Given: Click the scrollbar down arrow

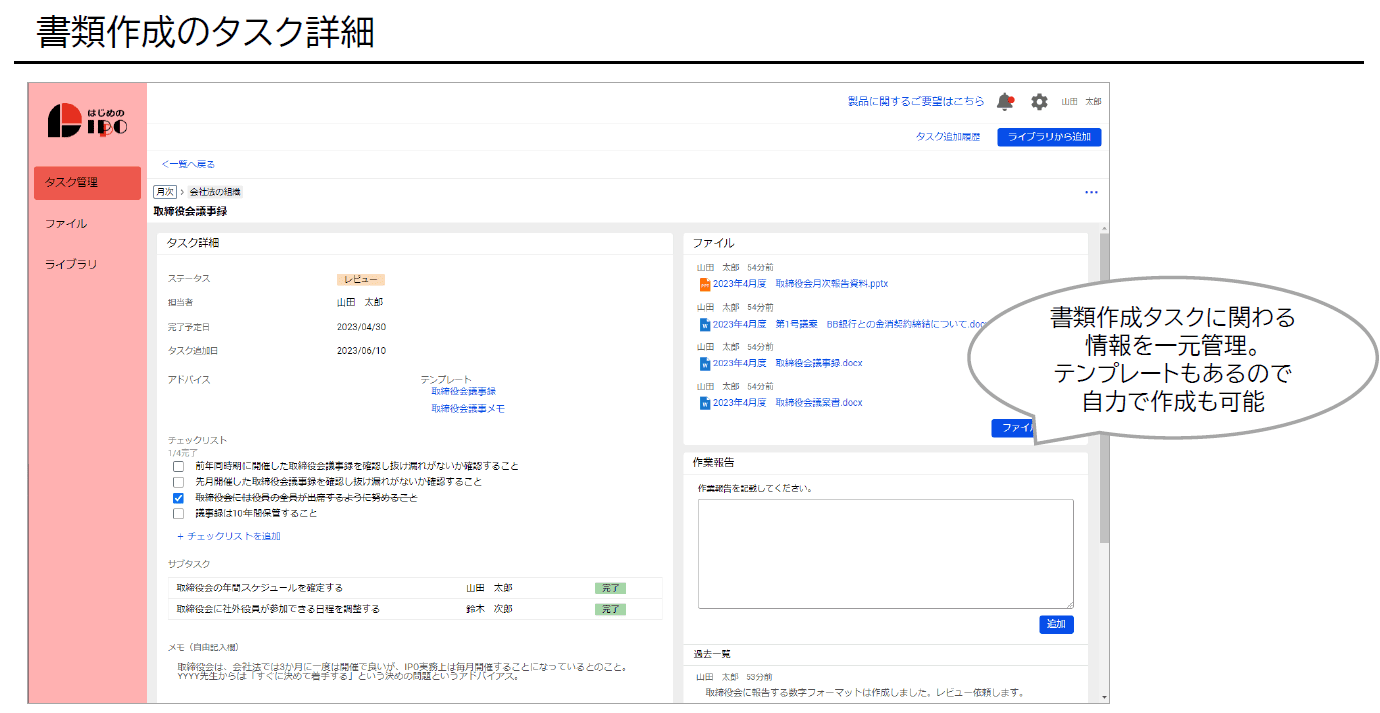Looking at the screenshot, I should pos(1104,697).
